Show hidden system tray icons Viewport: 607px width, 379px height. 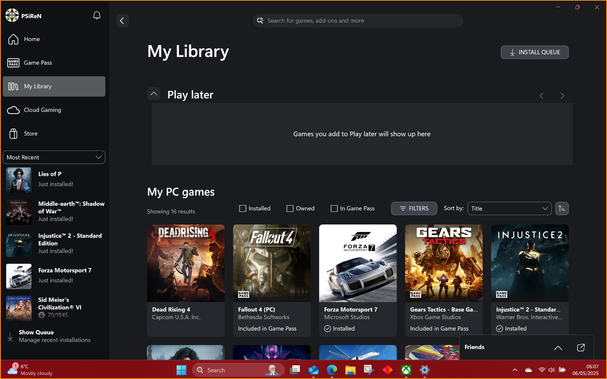(515, 370)
